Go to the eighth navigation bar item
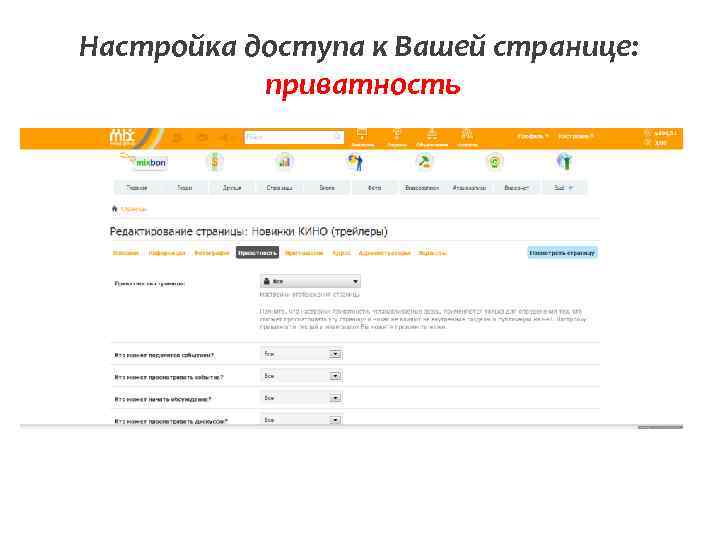This screenshot has height=540, width=720. click(469, 188)
